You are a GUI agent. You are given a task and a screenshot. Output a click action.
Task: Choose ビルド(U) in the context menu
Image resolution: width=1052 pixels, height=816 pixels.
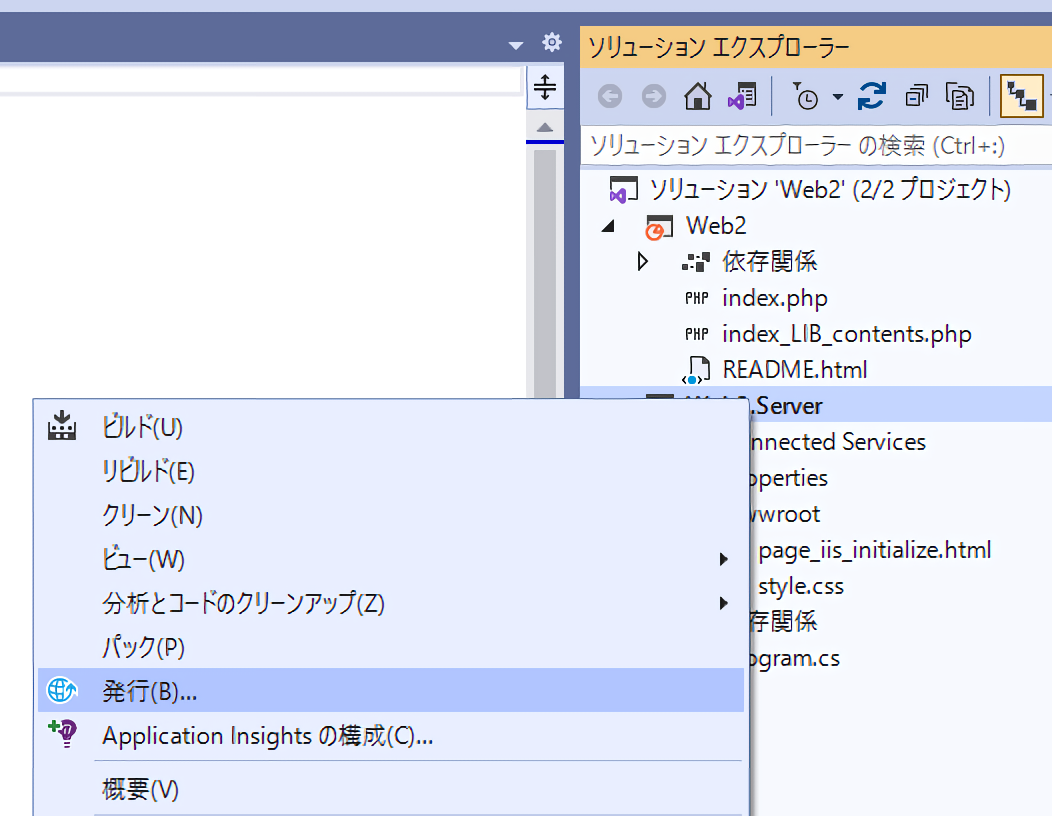tap(142, 427)
